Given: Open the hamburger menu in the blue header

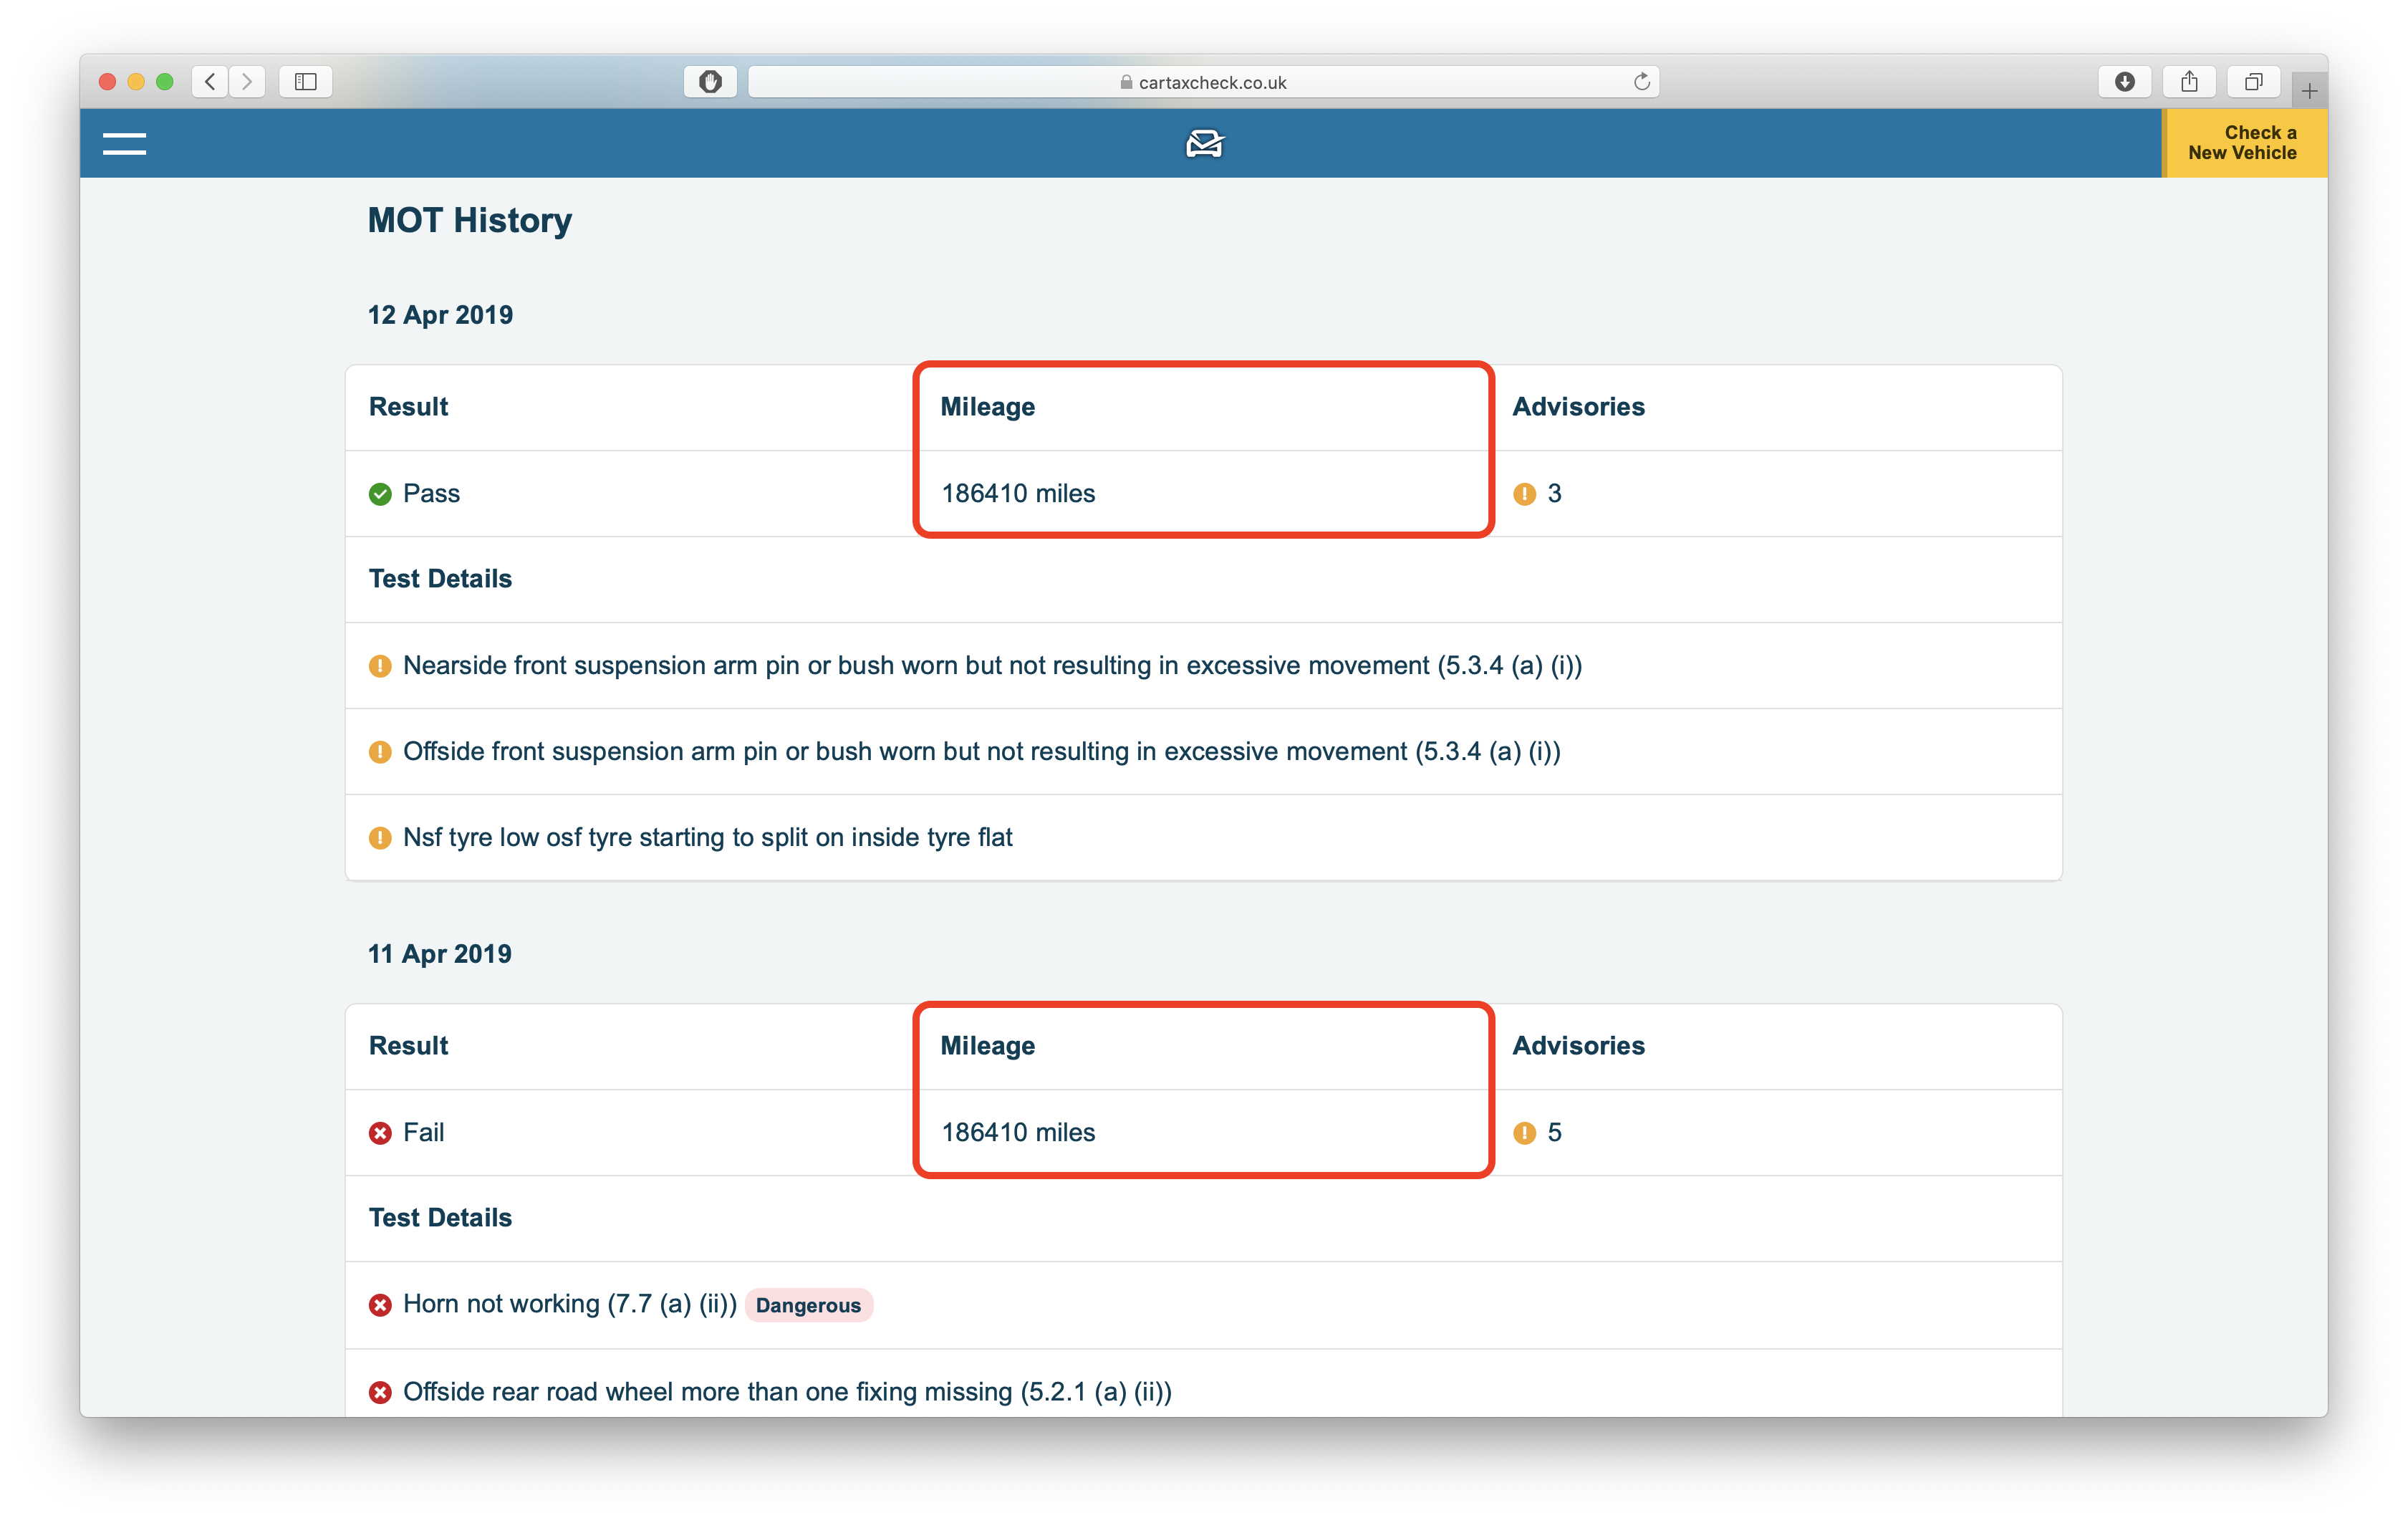Looking at the screenshot, I should 124,144.
